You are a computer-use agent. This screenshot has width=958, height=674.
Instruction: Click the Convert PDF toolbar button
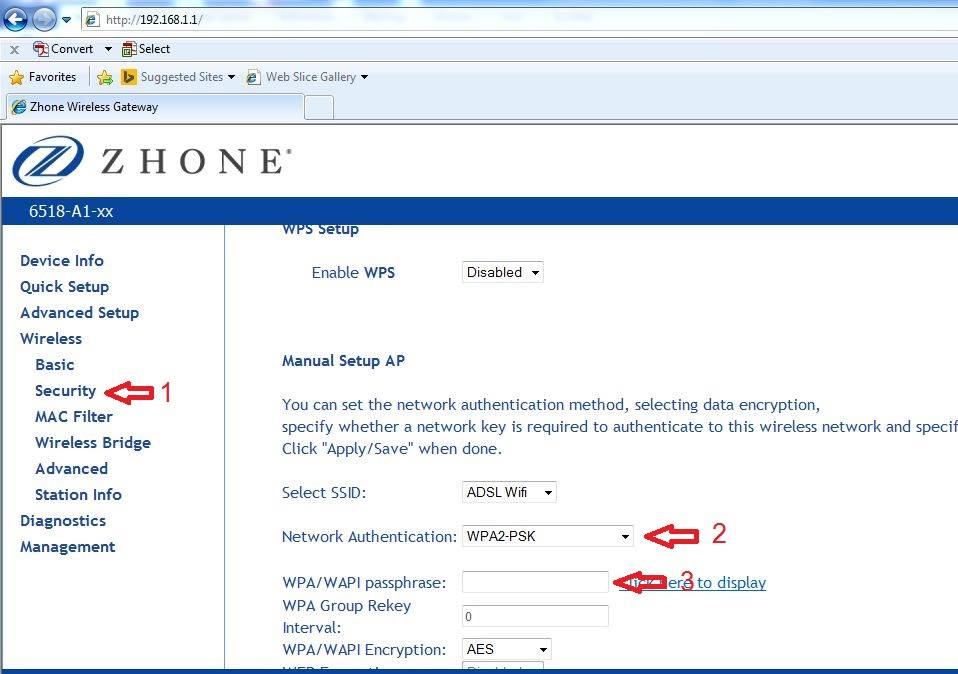click(64, 49)
